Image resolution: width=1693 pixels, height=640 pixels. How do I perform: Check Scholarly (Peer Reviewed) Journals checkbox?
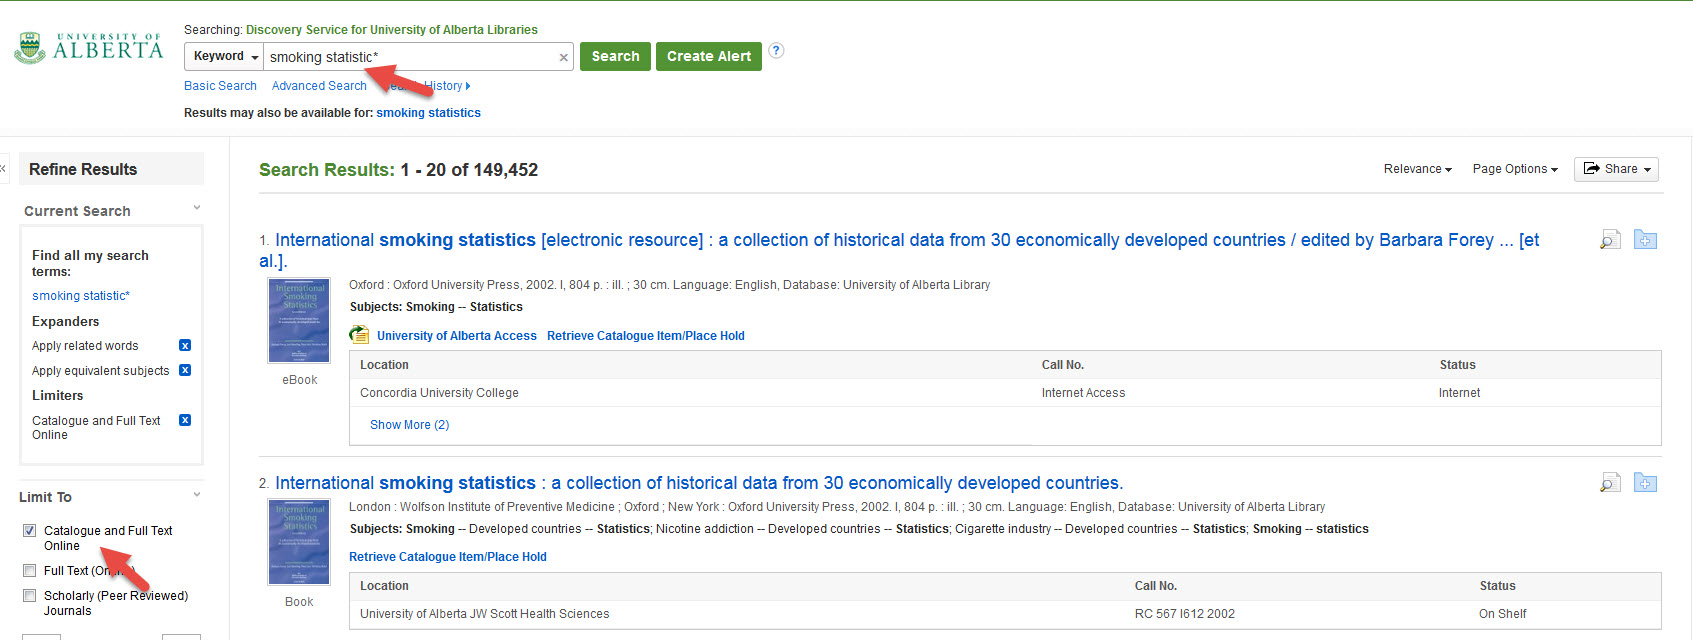click(30, 596)
